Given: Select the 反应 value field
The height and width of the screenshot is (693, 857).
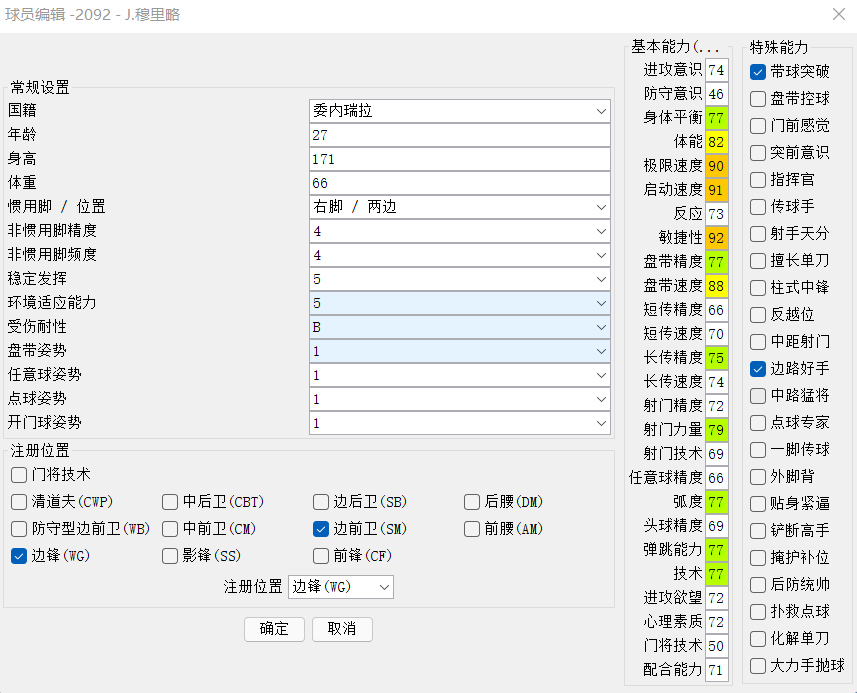Looking at the screenshot, I should tap(717, 214).
